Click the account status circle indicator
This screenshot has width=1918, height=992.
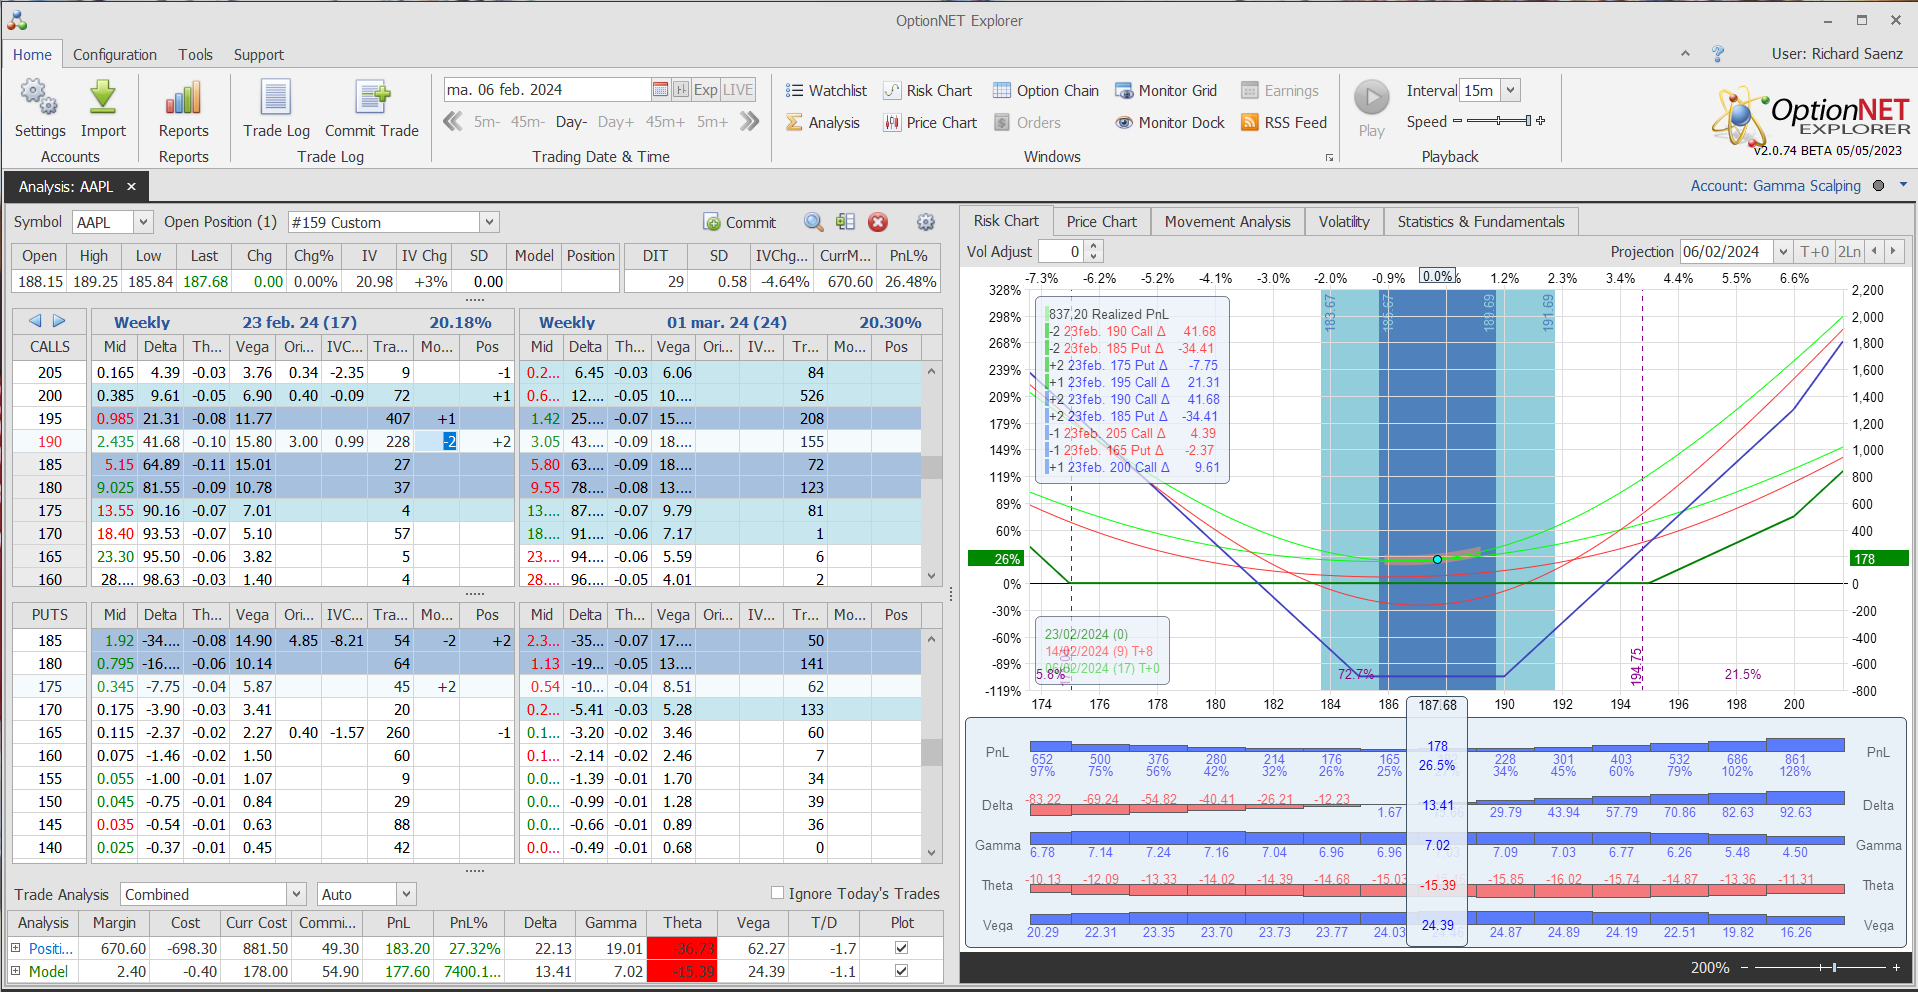[1878, 186]
